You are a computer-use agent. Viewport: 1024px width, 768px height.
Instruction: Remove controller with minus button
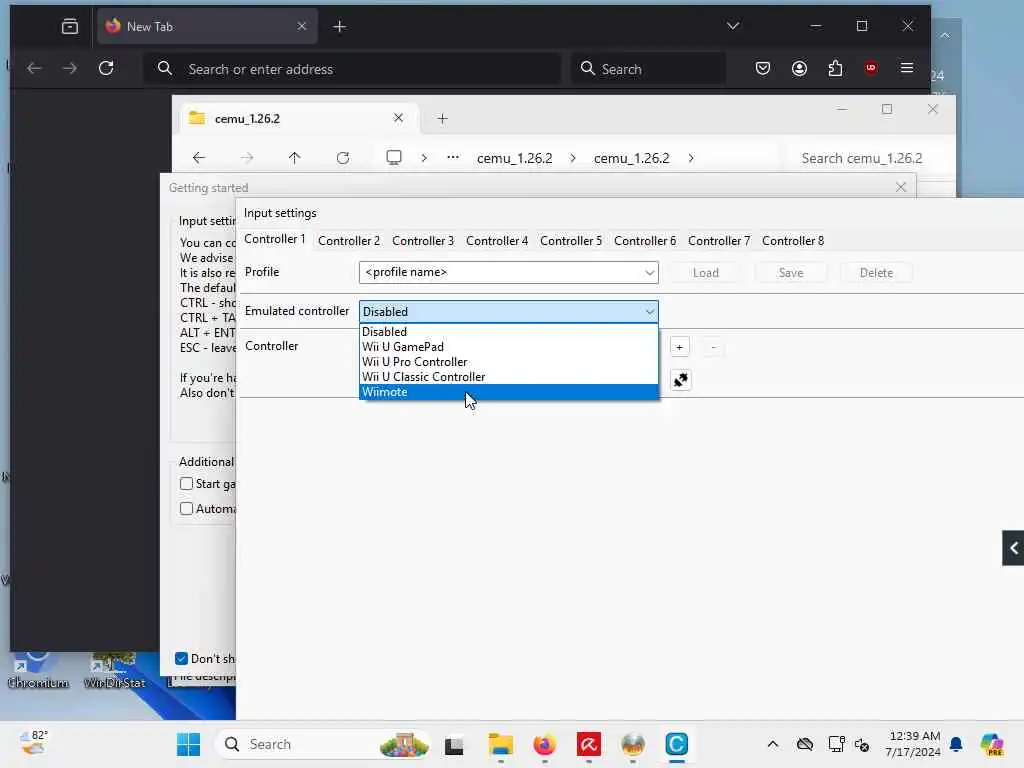(713, 347)
